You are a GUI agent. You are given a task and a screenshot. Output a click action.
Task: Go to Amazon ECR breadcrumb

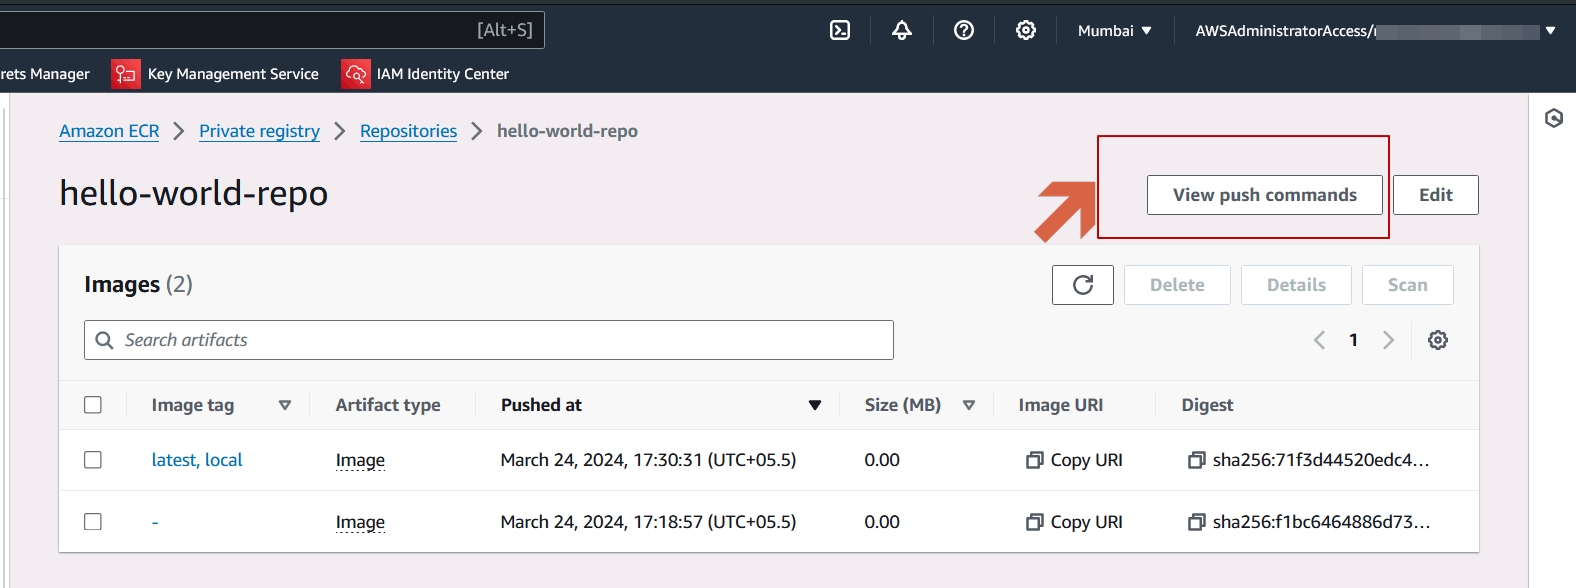coord(109,131)
